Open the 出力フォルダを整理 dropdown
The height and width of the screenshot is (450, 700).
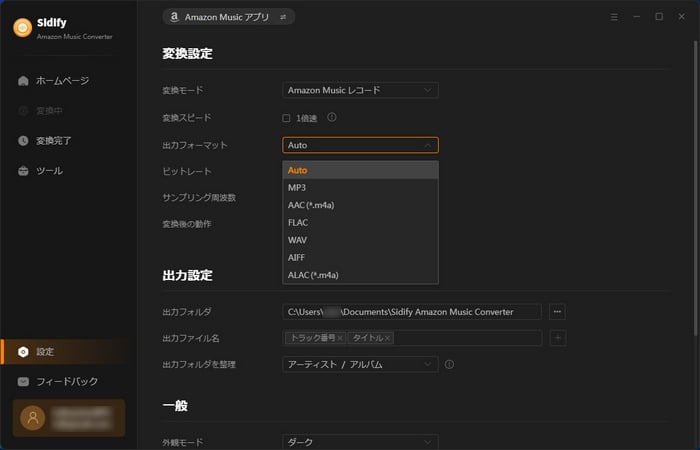pos(360,364)
